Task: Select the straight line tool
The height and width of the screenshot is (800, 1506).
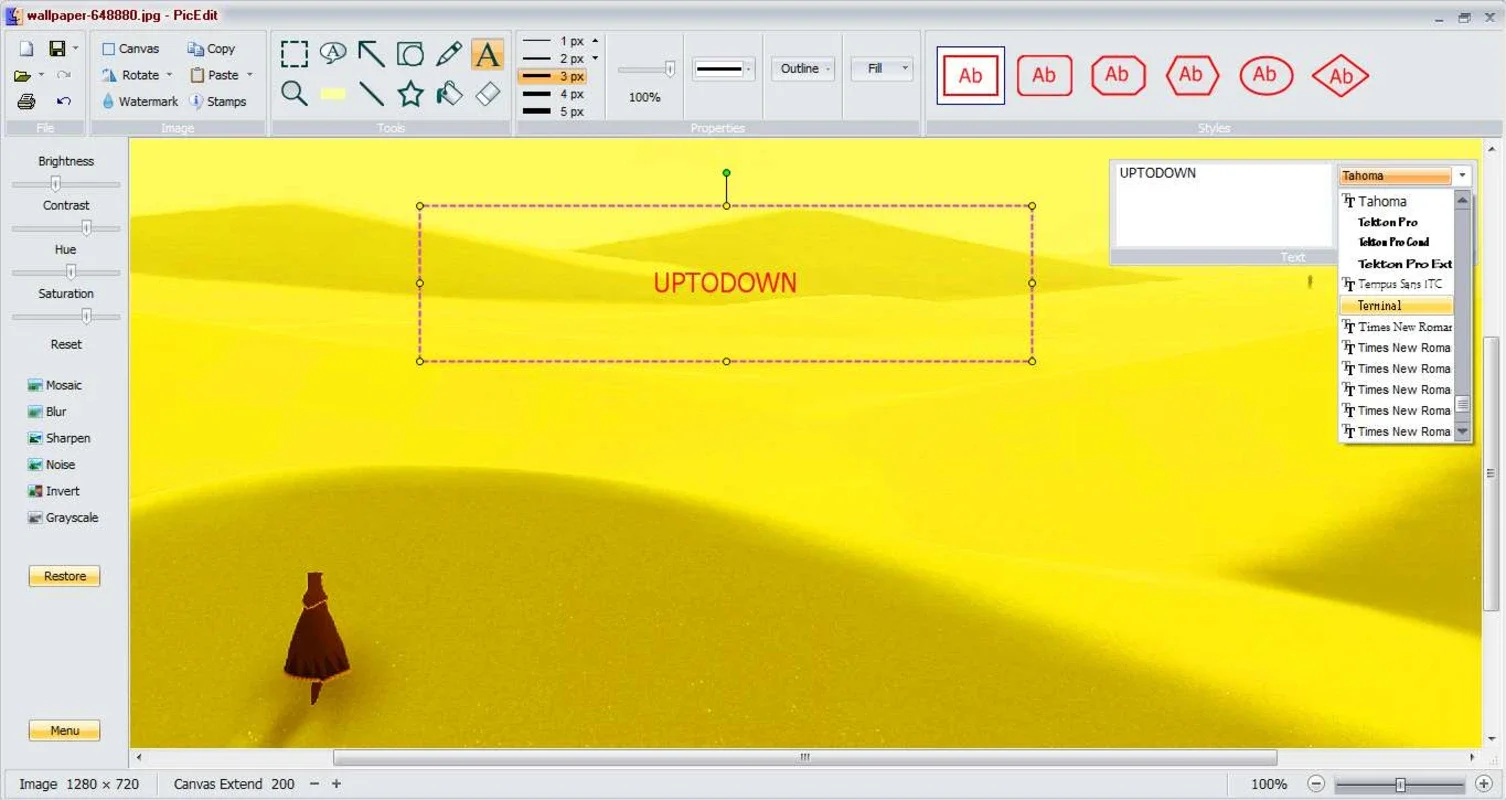Action: (x=371, y=93)
